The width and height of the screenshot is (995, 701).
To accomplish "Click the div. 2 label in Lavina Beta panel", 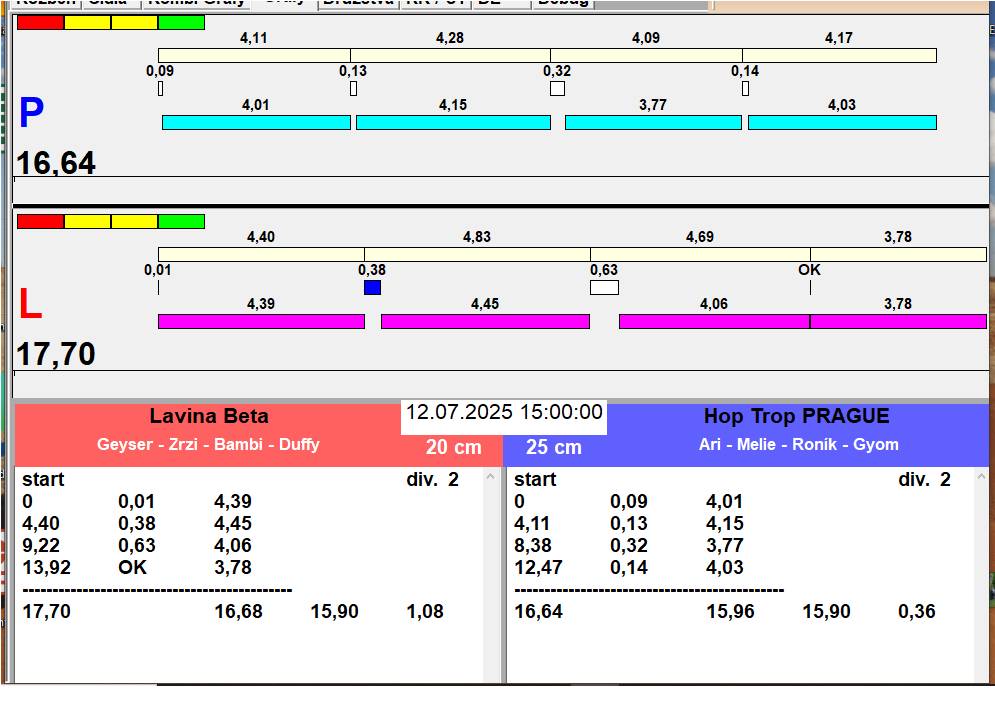I will pos(433,480).
